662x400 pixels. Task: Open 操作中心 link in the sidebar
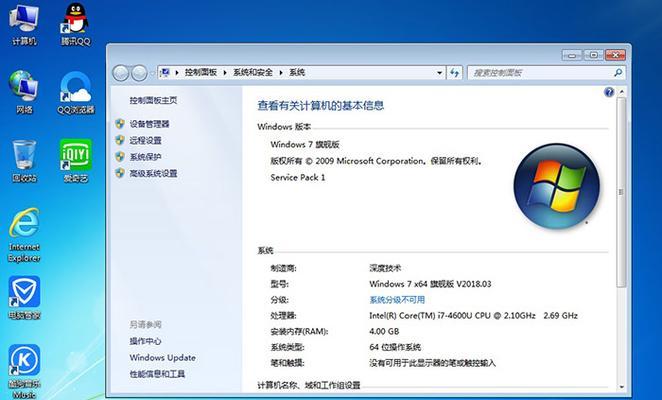pyautogui.click(x=146, y=341)
